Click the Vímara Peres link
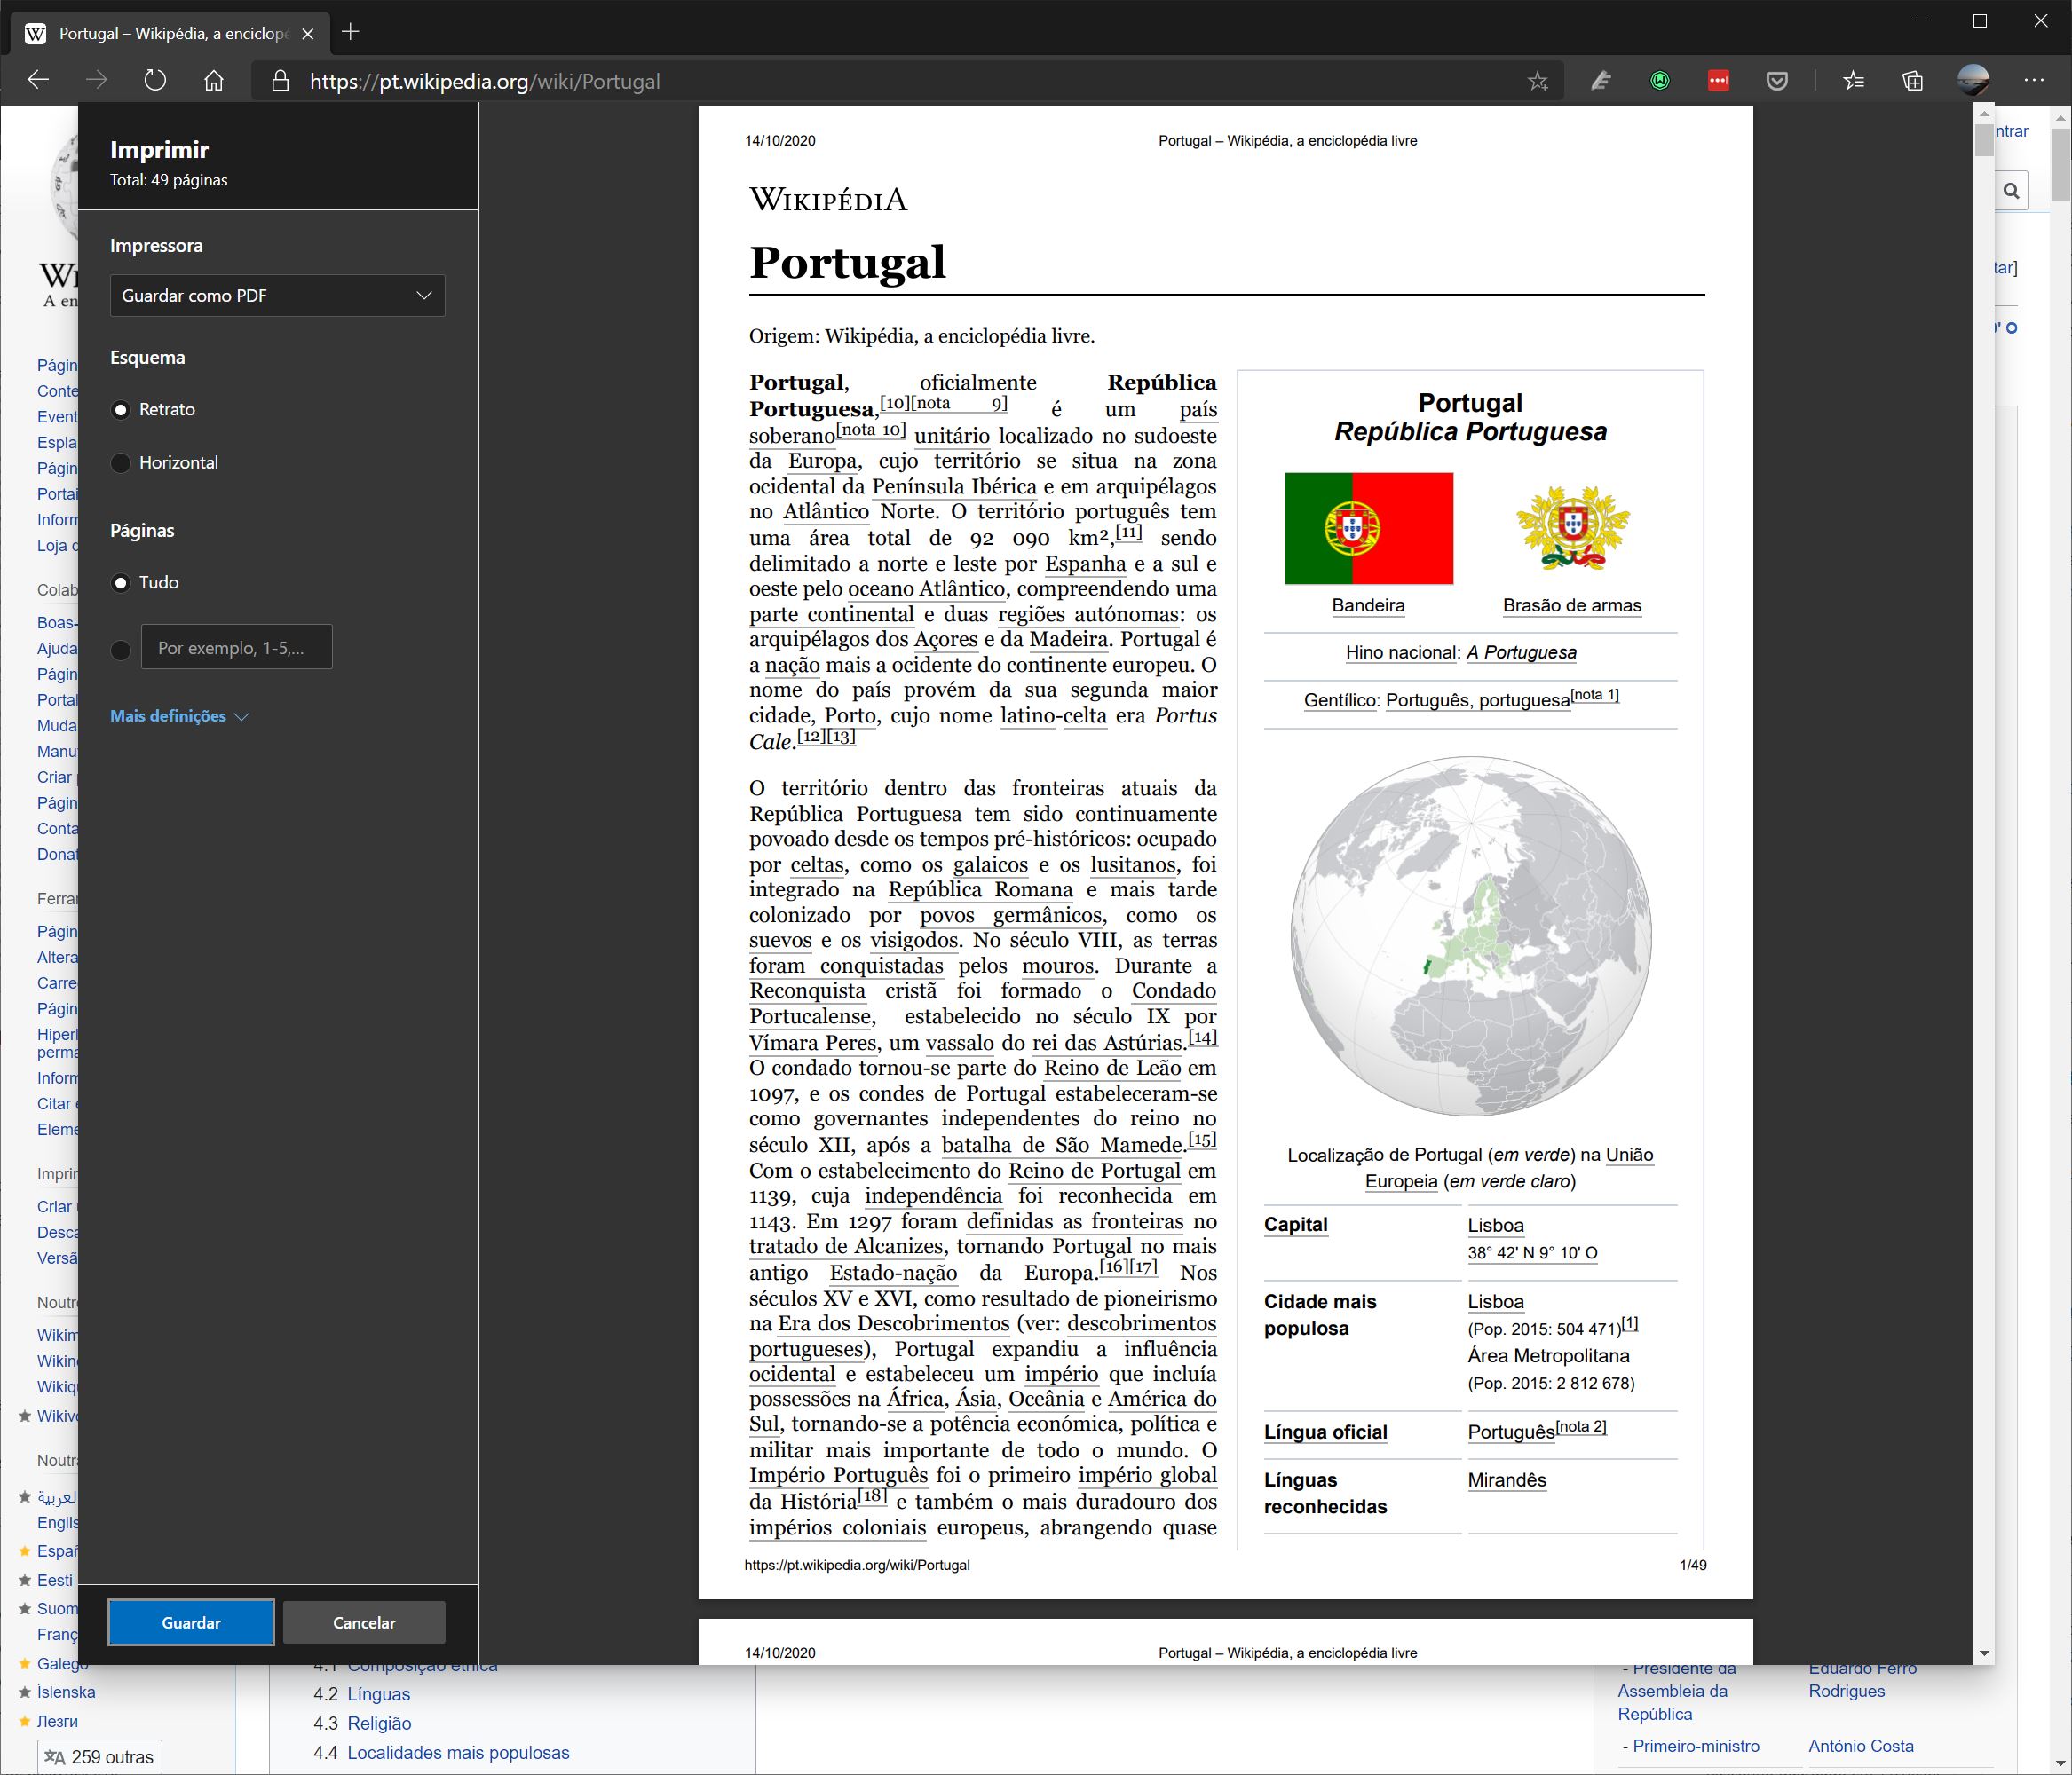Screen dimensions: 2072x1775 814,1043
